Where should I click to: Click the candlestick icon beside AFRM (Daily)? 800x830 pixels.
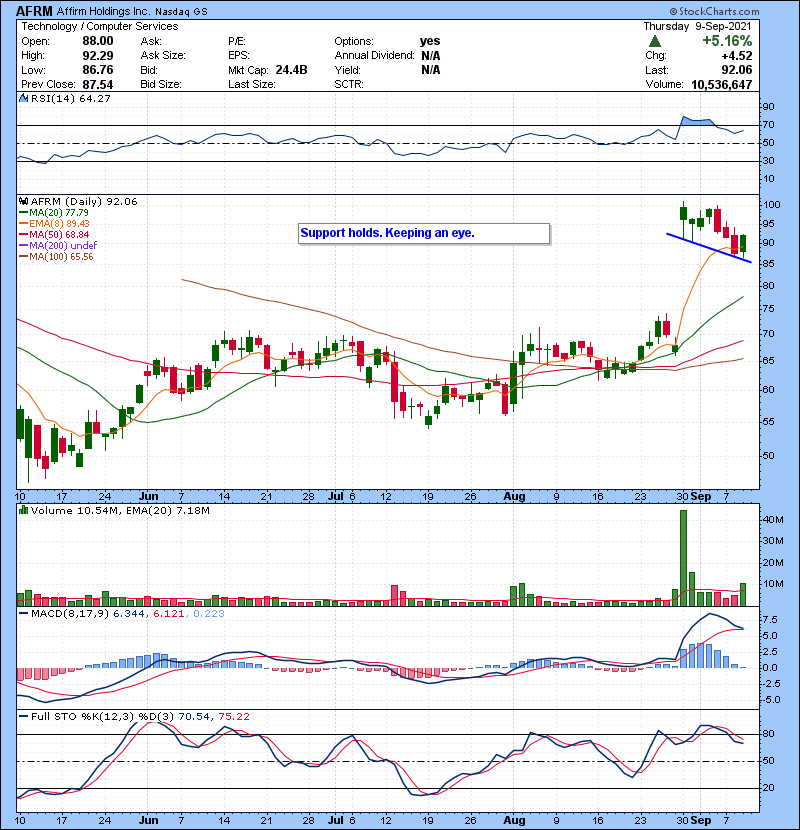pos(23,202)
